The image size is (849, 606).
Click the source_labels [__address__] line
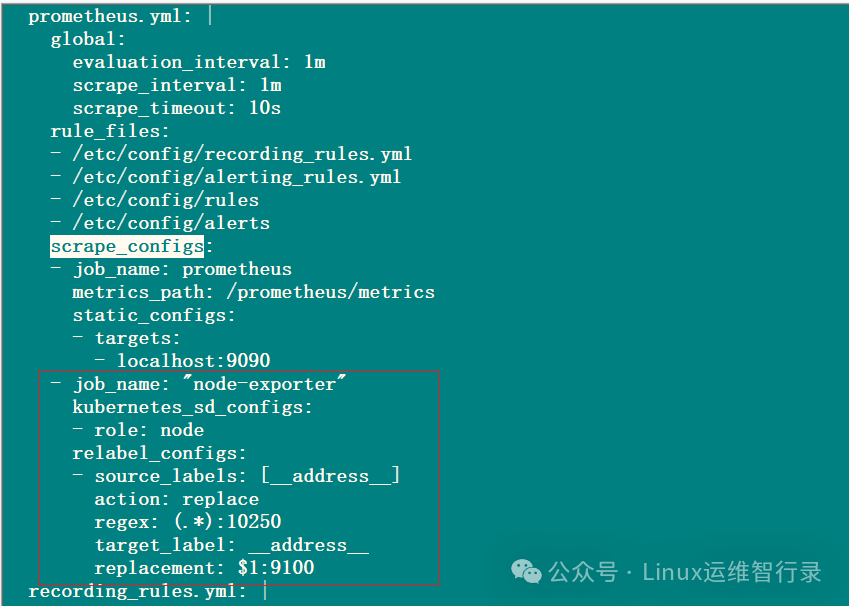[247, 475]
